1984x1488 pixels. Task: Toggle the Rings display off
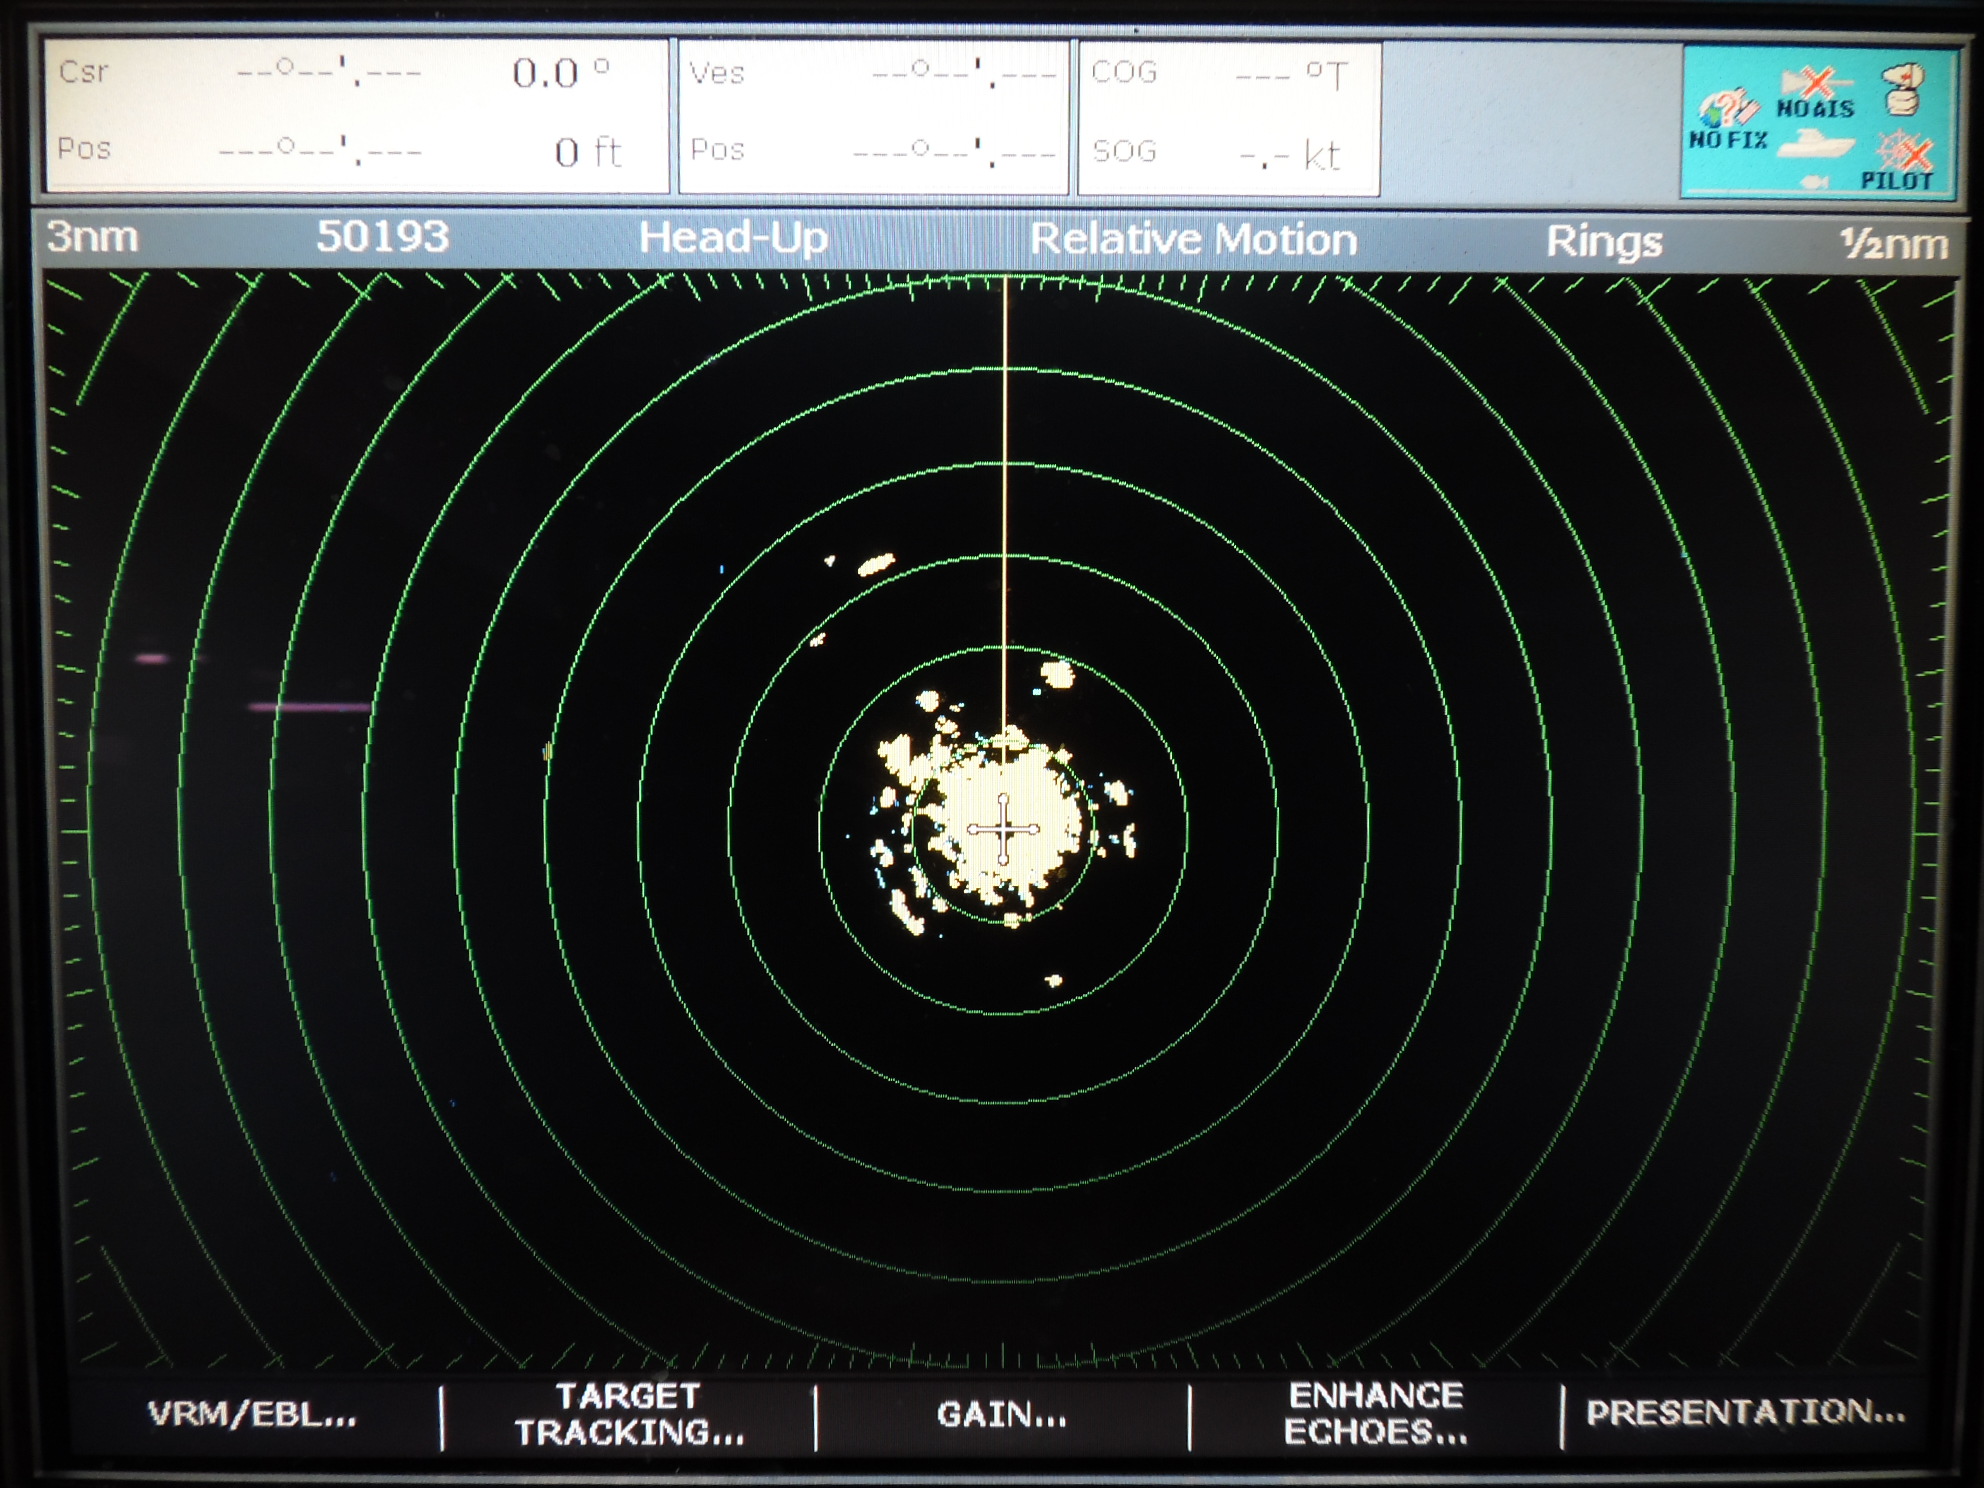point(1601,240)
